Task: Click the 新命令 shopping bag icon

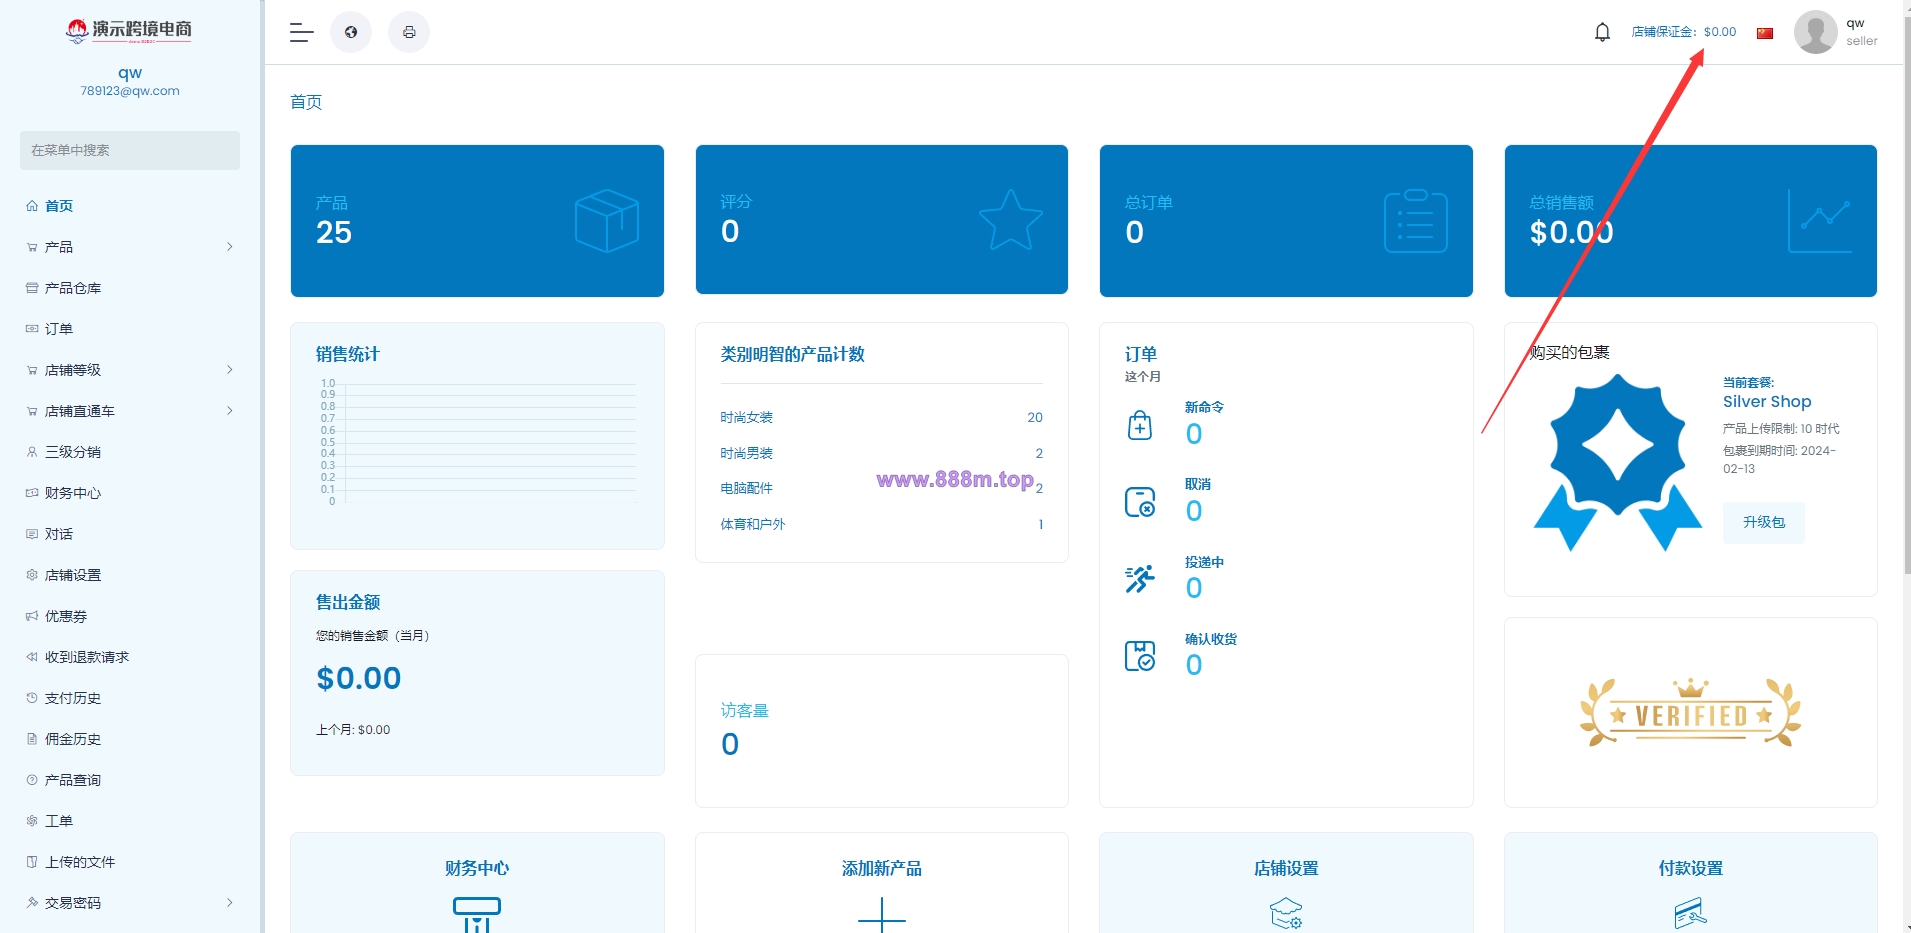Action: click(1140, 425)
